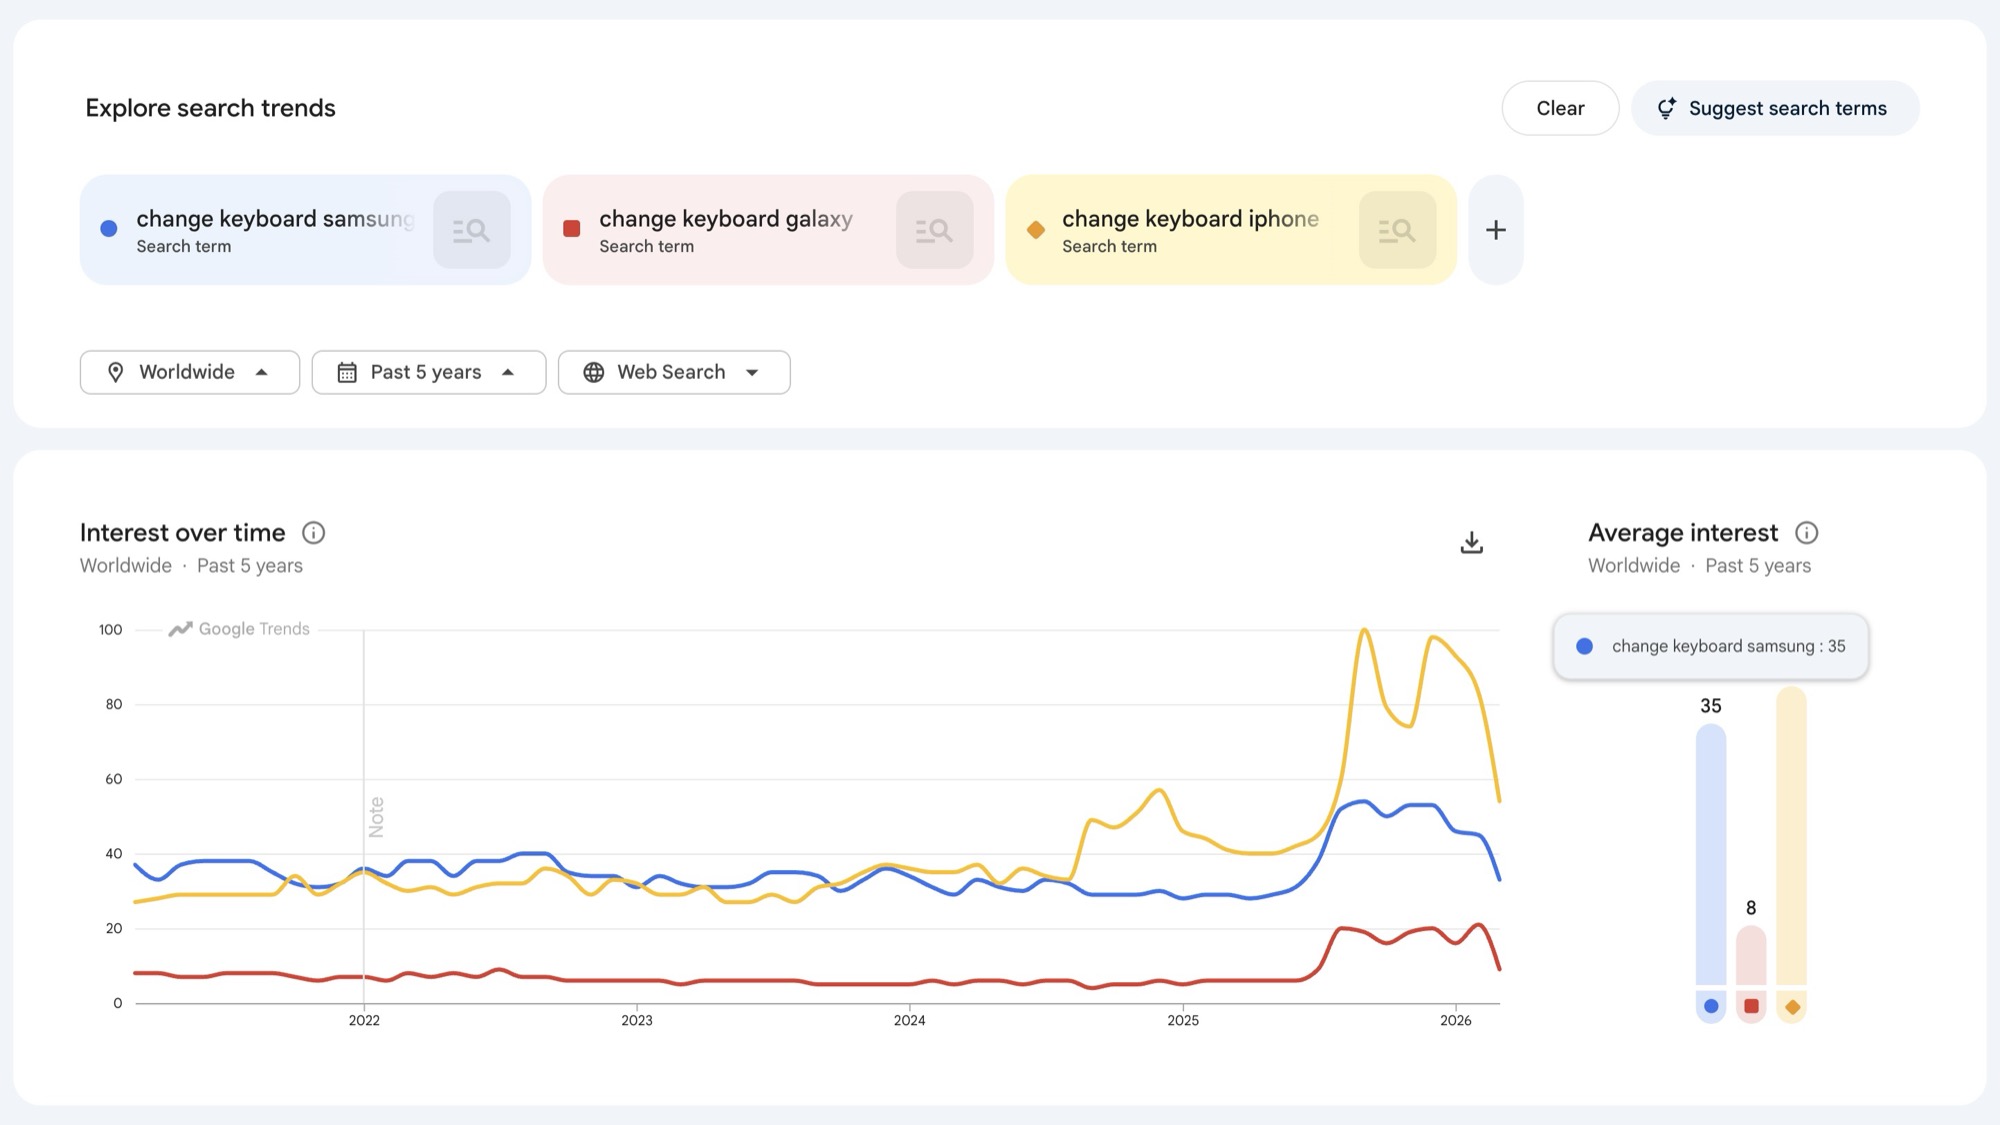The image size is (2000, 1125).
Task: Select the red square marker below the middle bar
Action: (1751, 1008)
